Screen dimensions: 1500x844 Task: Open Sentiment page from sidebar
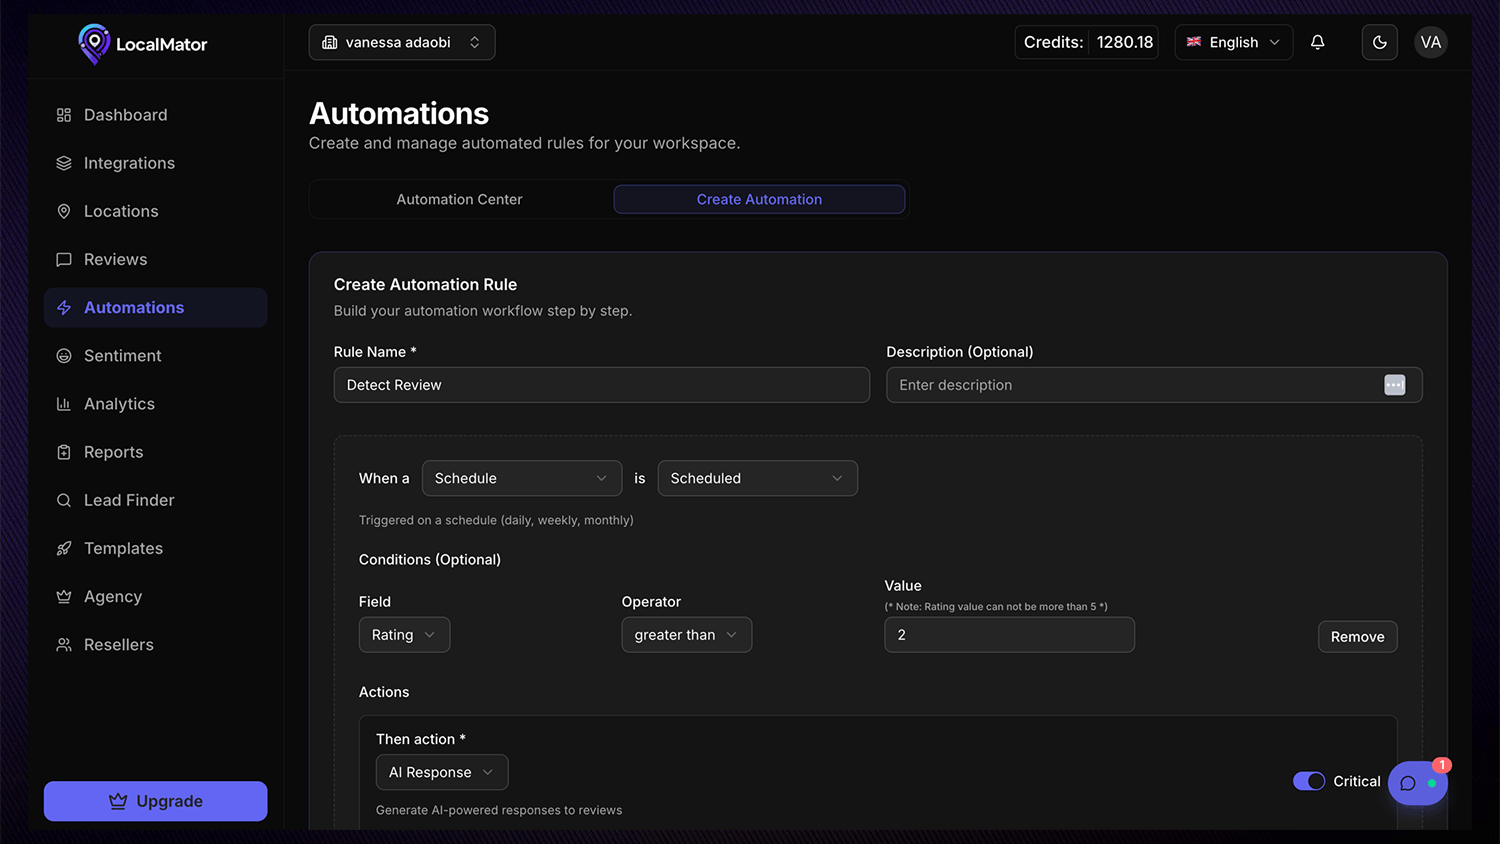(x=122, y=356)
